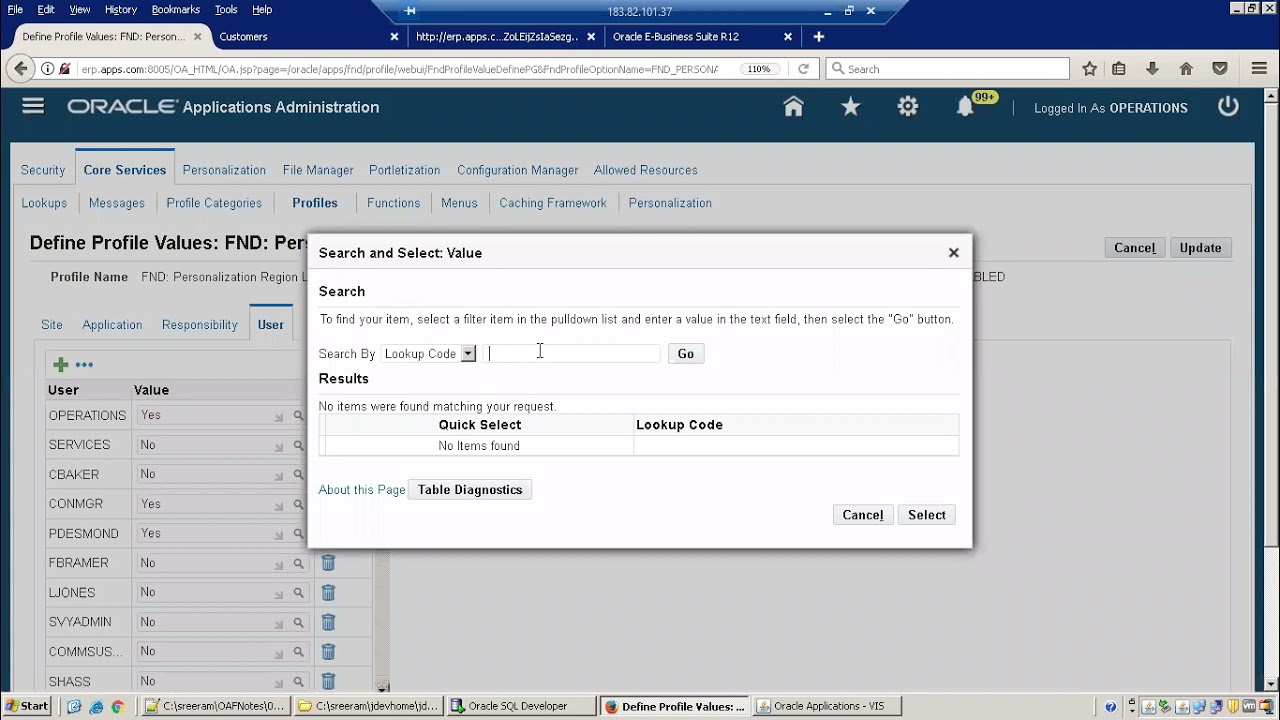Delete the COMMSUS row with trash icon
This screenshot has width=1280, height=720.
coord(328,652)
